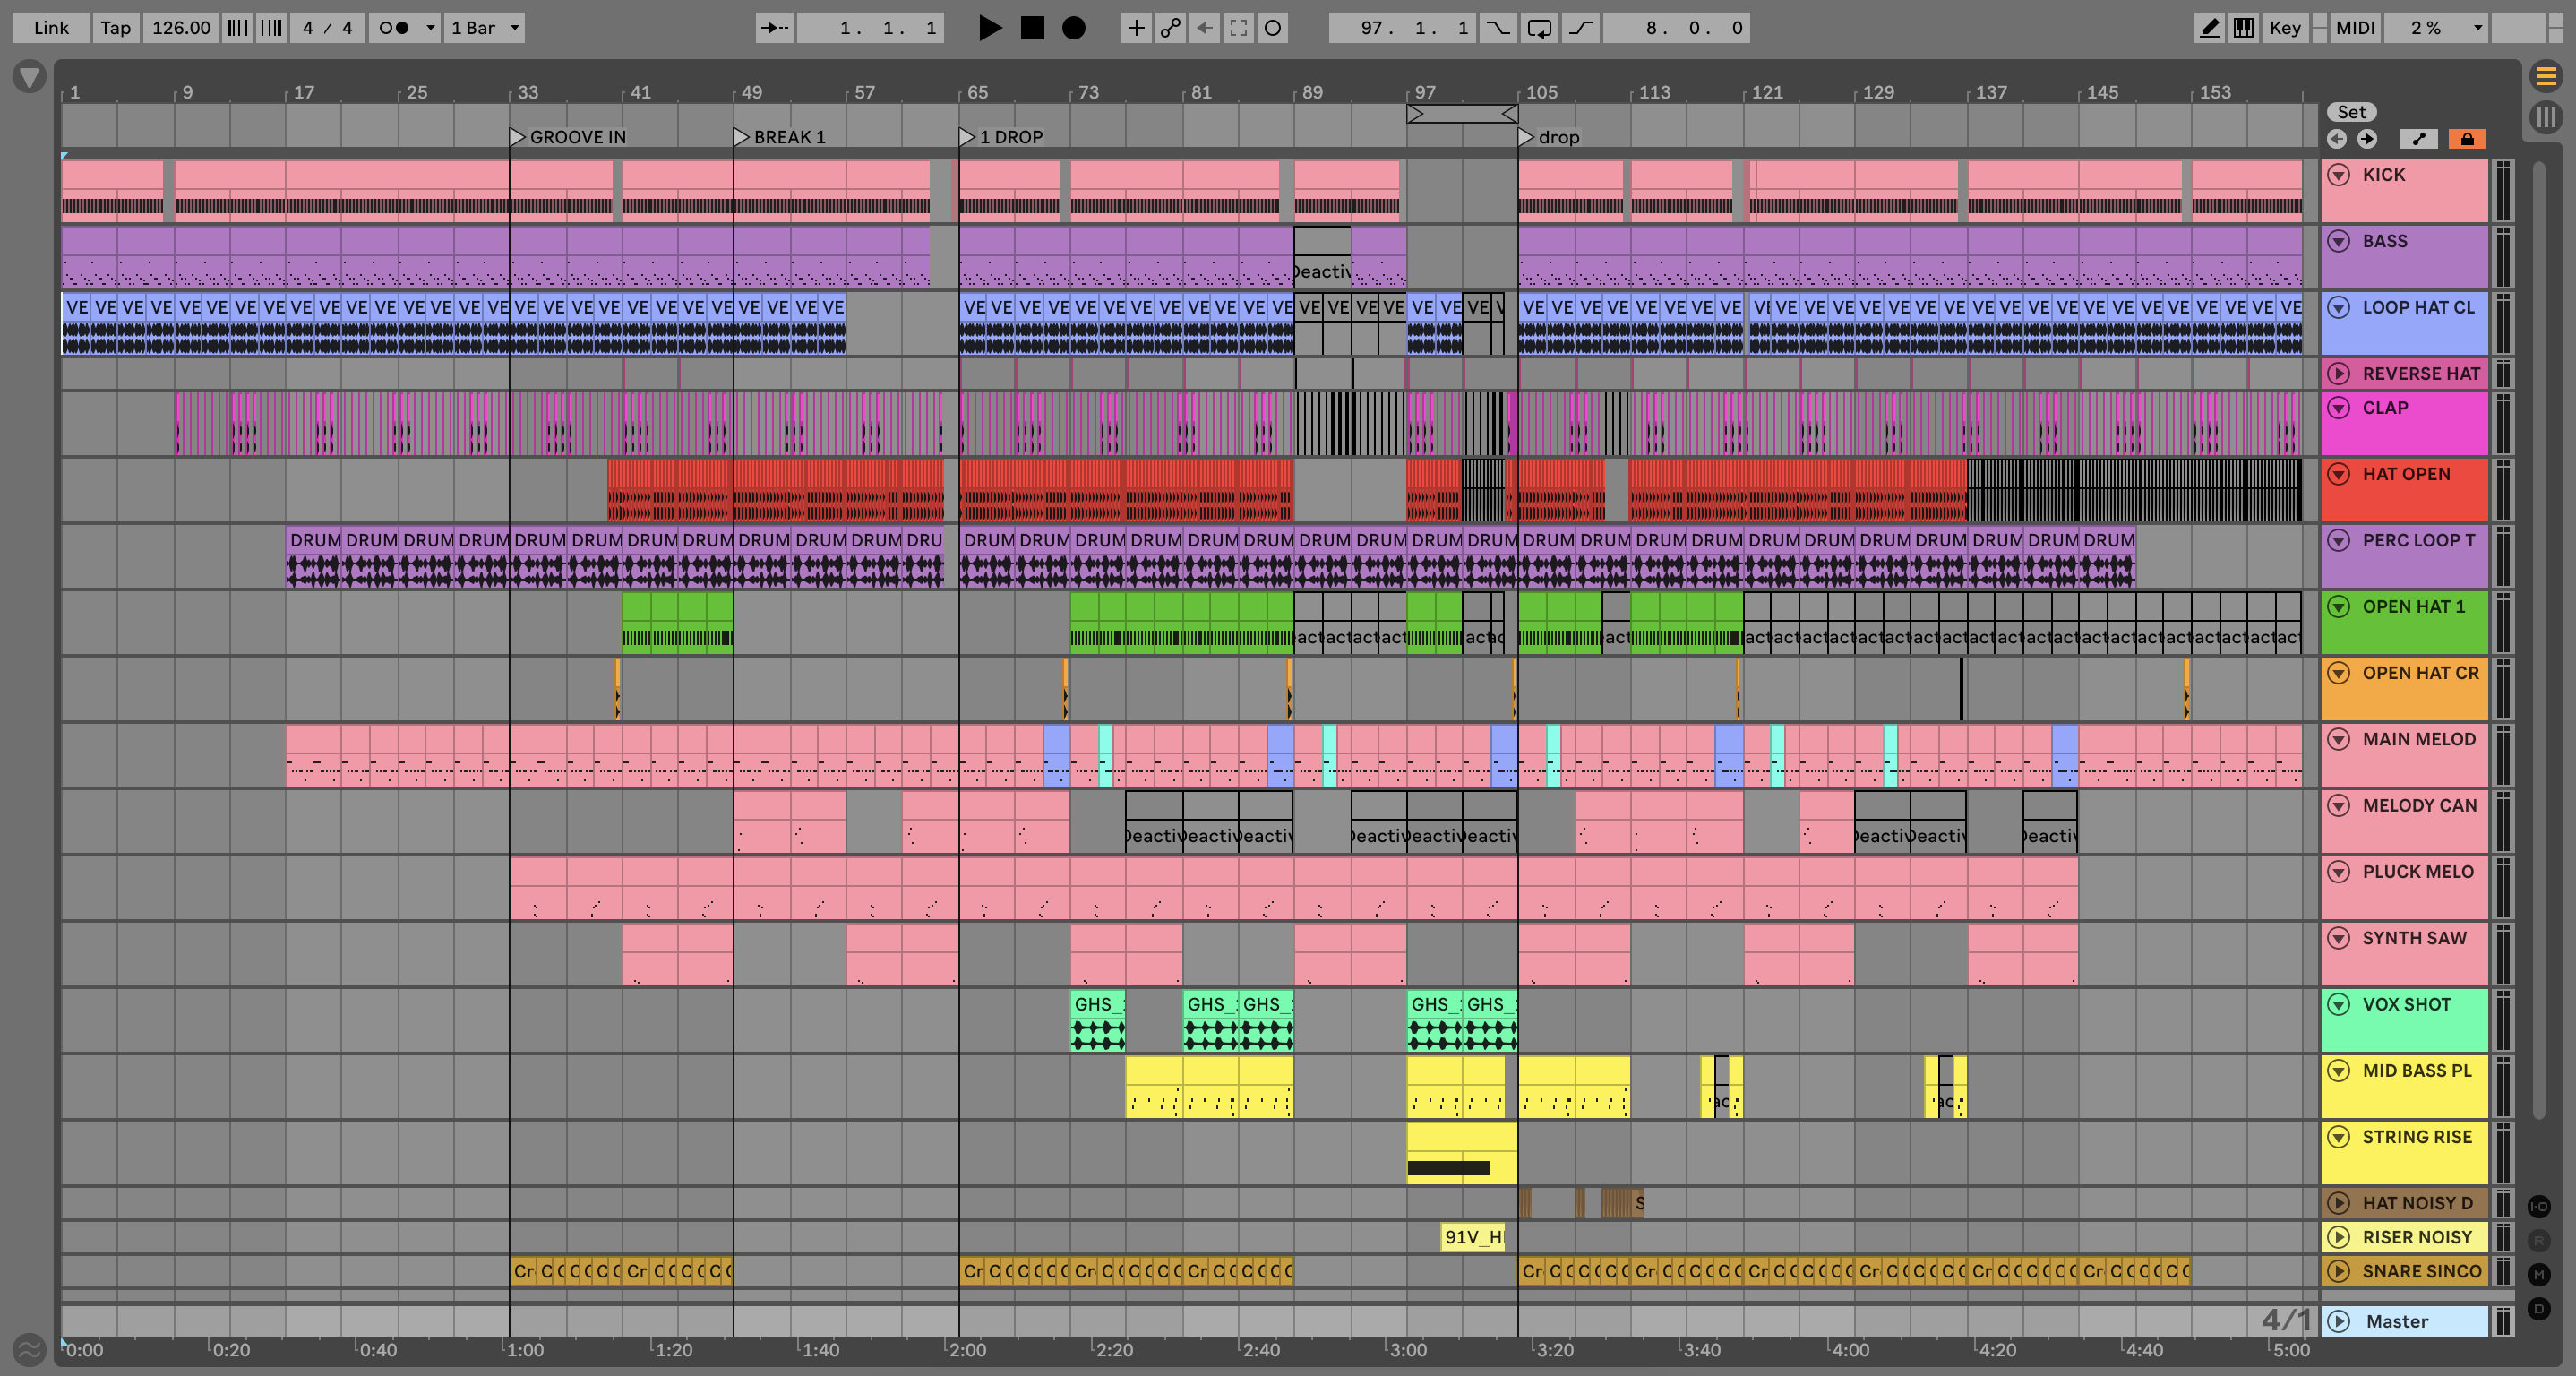The height and width of the screenshot is (1376, 2576).
Task: Toggle the Draw Mode pencil icon
Action: pos(2209,28)
